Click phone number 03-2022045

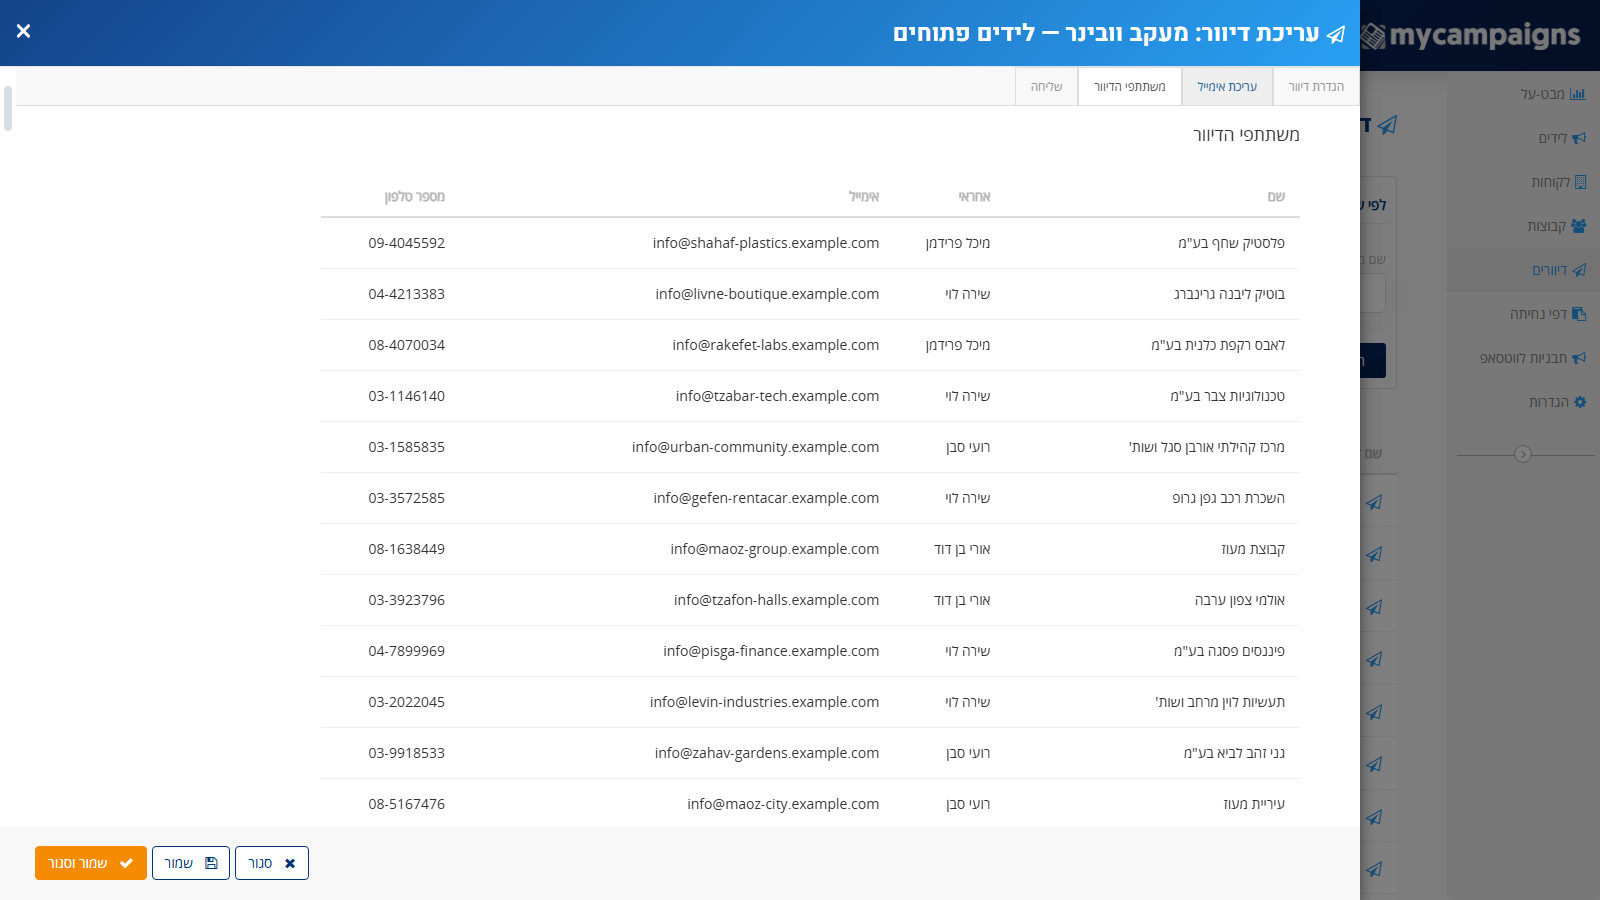pyautogui.click(x=407, y=702)
